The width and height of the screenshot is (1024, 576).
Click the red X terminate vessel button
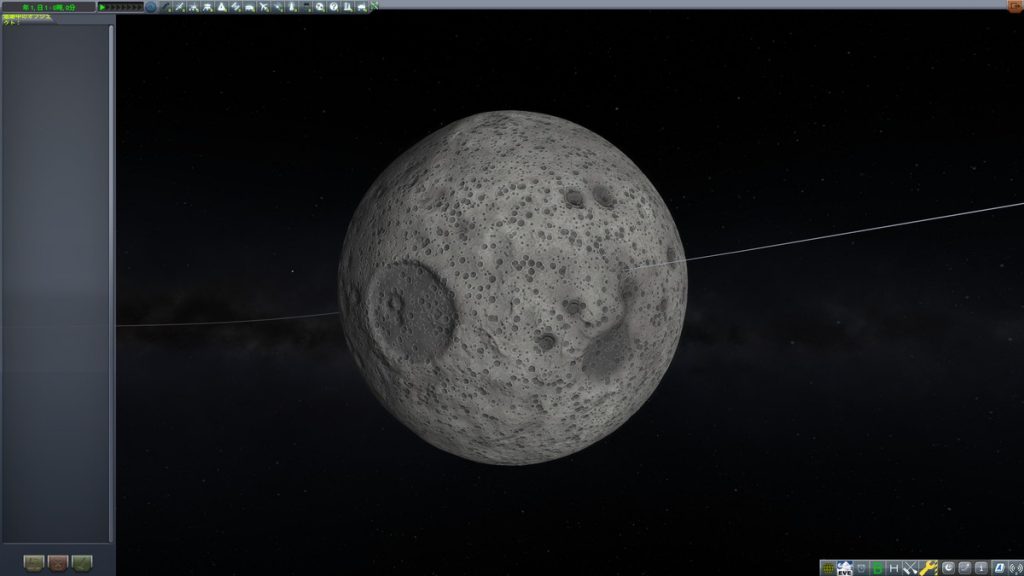click(58, 562)
